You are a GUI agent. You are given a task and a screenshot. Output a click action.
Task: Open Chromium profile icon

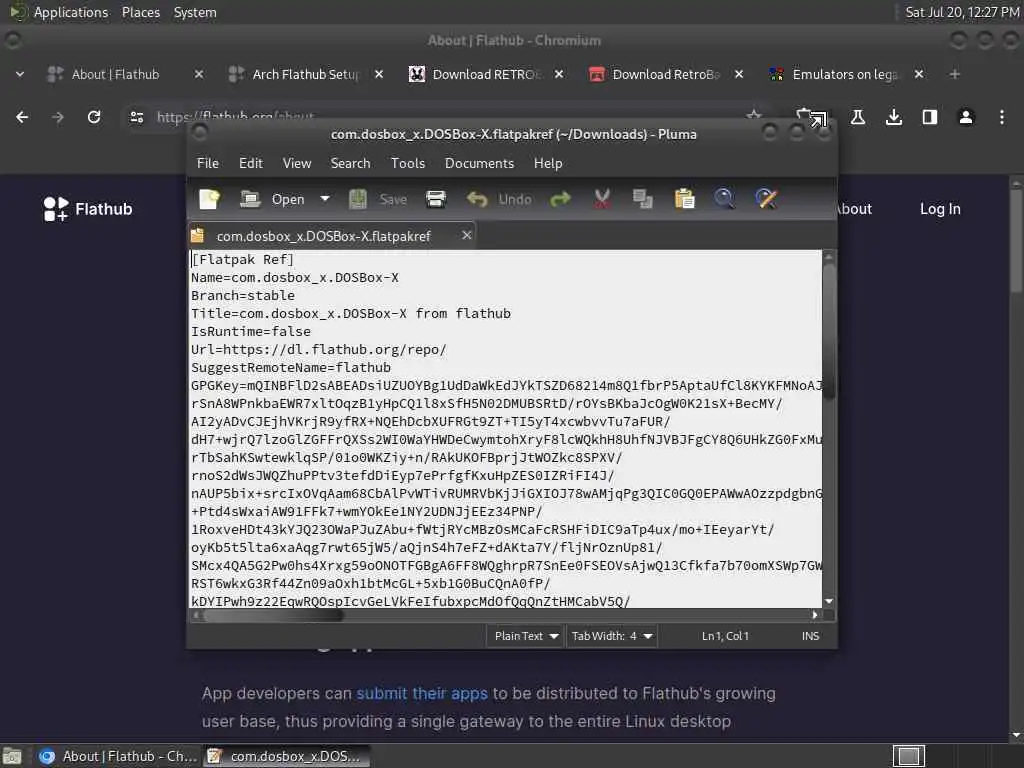coord(966,117)
